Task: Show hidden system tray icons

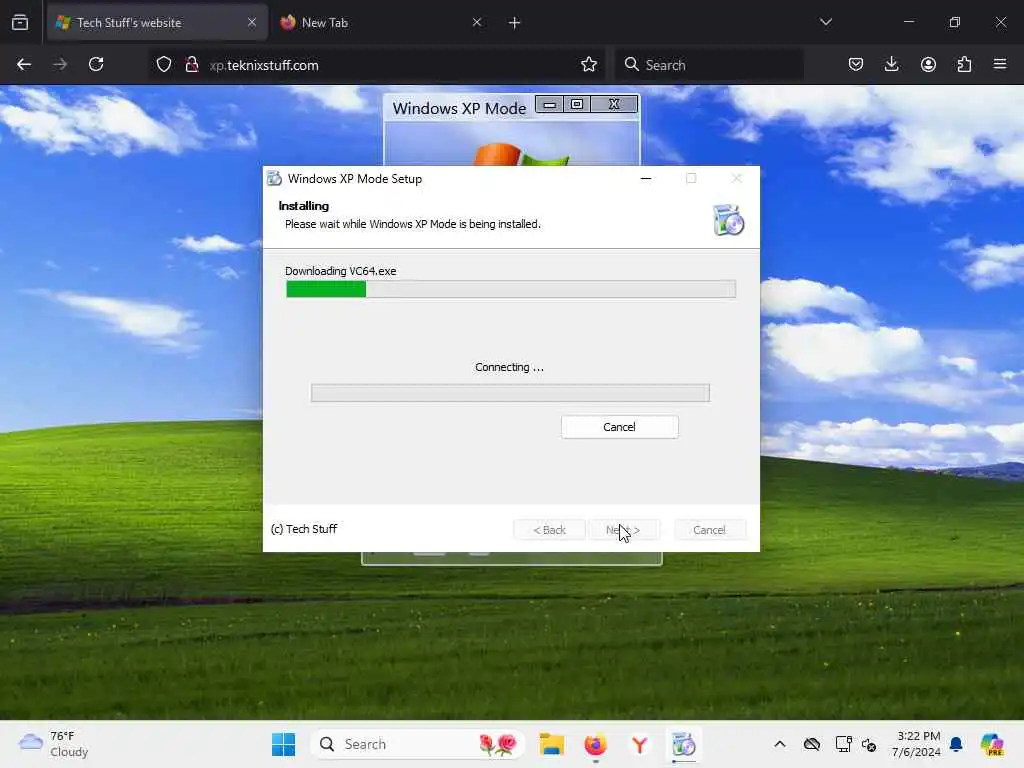Action: point(780,744)
